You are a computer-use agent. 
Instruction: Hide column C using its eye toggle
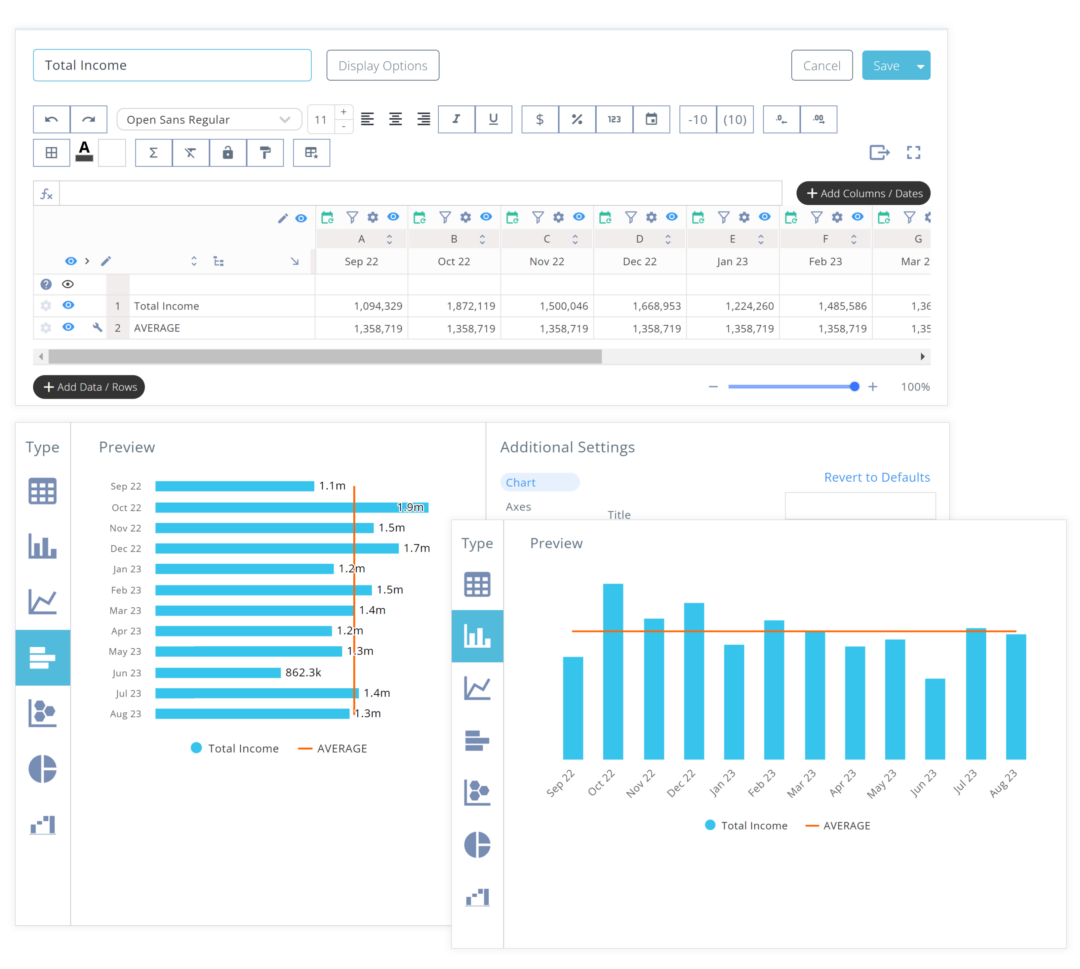[579, 217]
